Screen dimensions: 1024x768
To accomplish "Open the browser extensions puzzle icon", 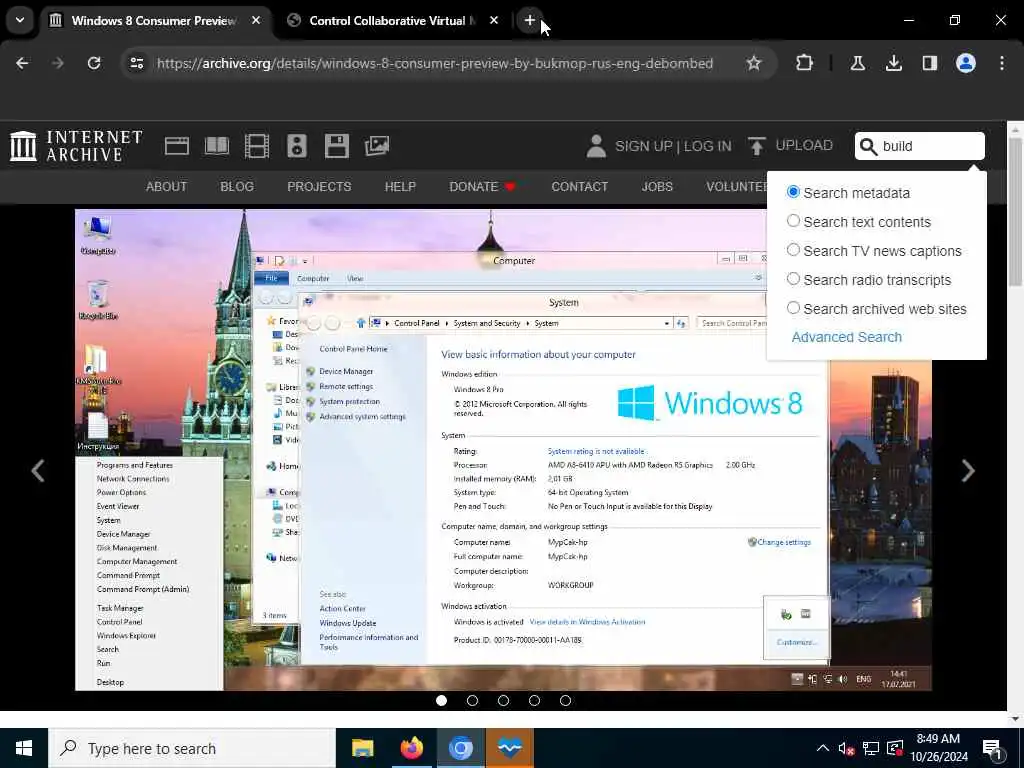I will [805, 63].
